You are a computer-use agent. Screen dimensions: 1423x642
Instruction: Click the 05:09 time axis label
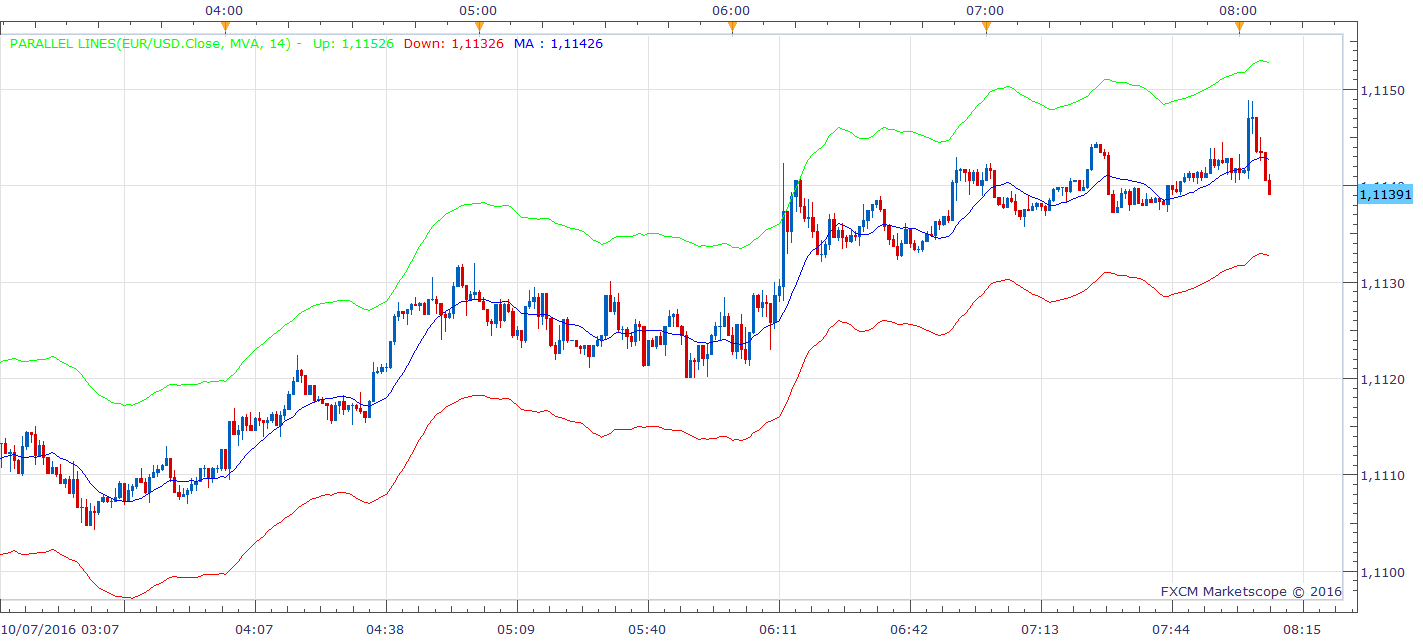pos(516,630)
